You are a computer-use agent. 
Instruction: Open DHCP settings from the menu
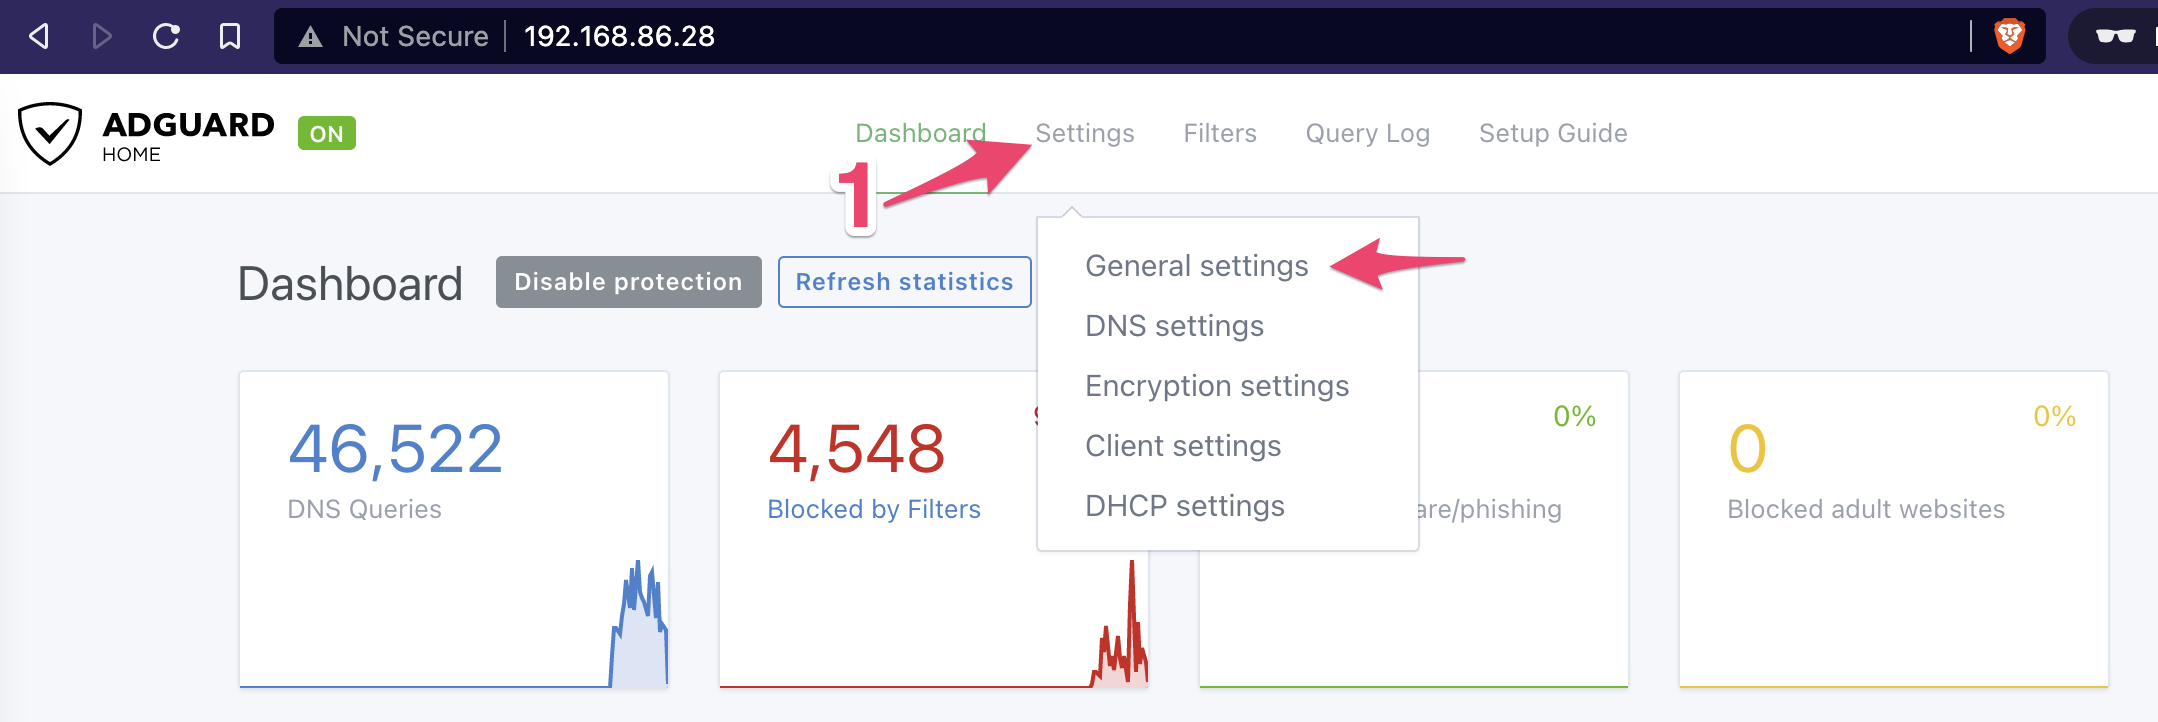coord(1185,506)
